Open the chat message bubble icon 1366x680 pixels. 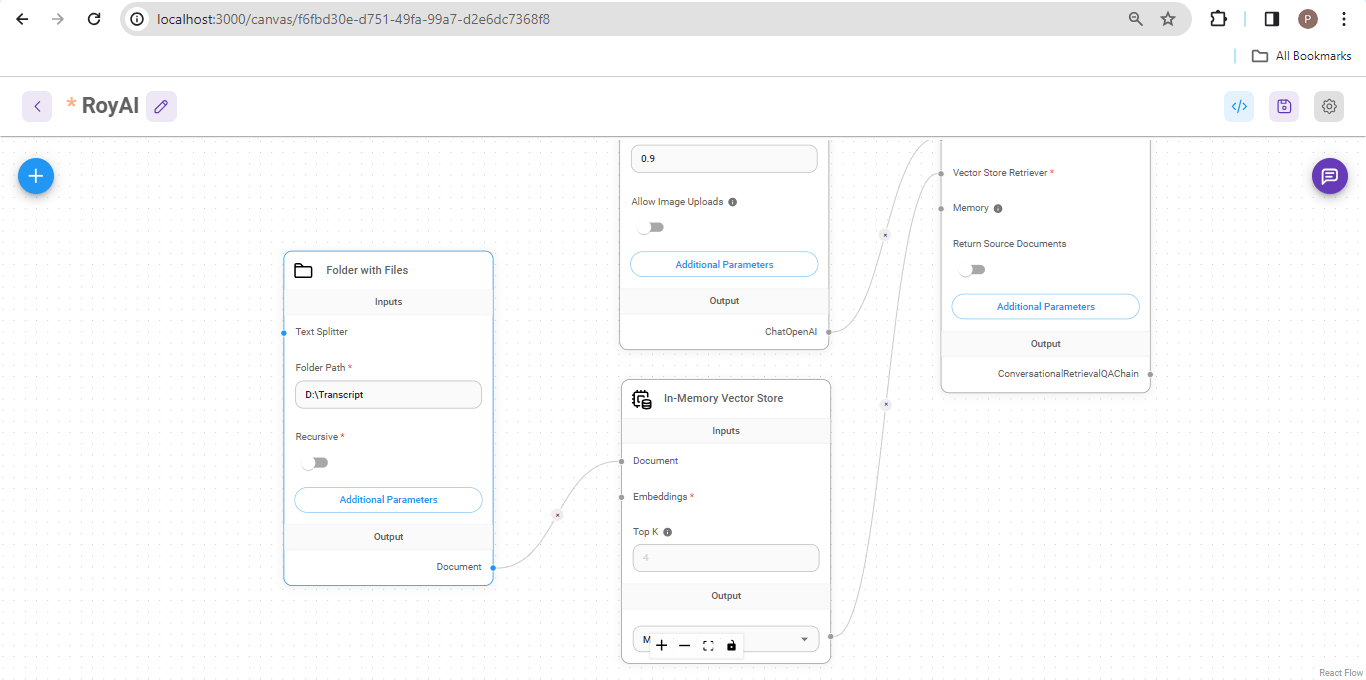(x=1329, y=176)
